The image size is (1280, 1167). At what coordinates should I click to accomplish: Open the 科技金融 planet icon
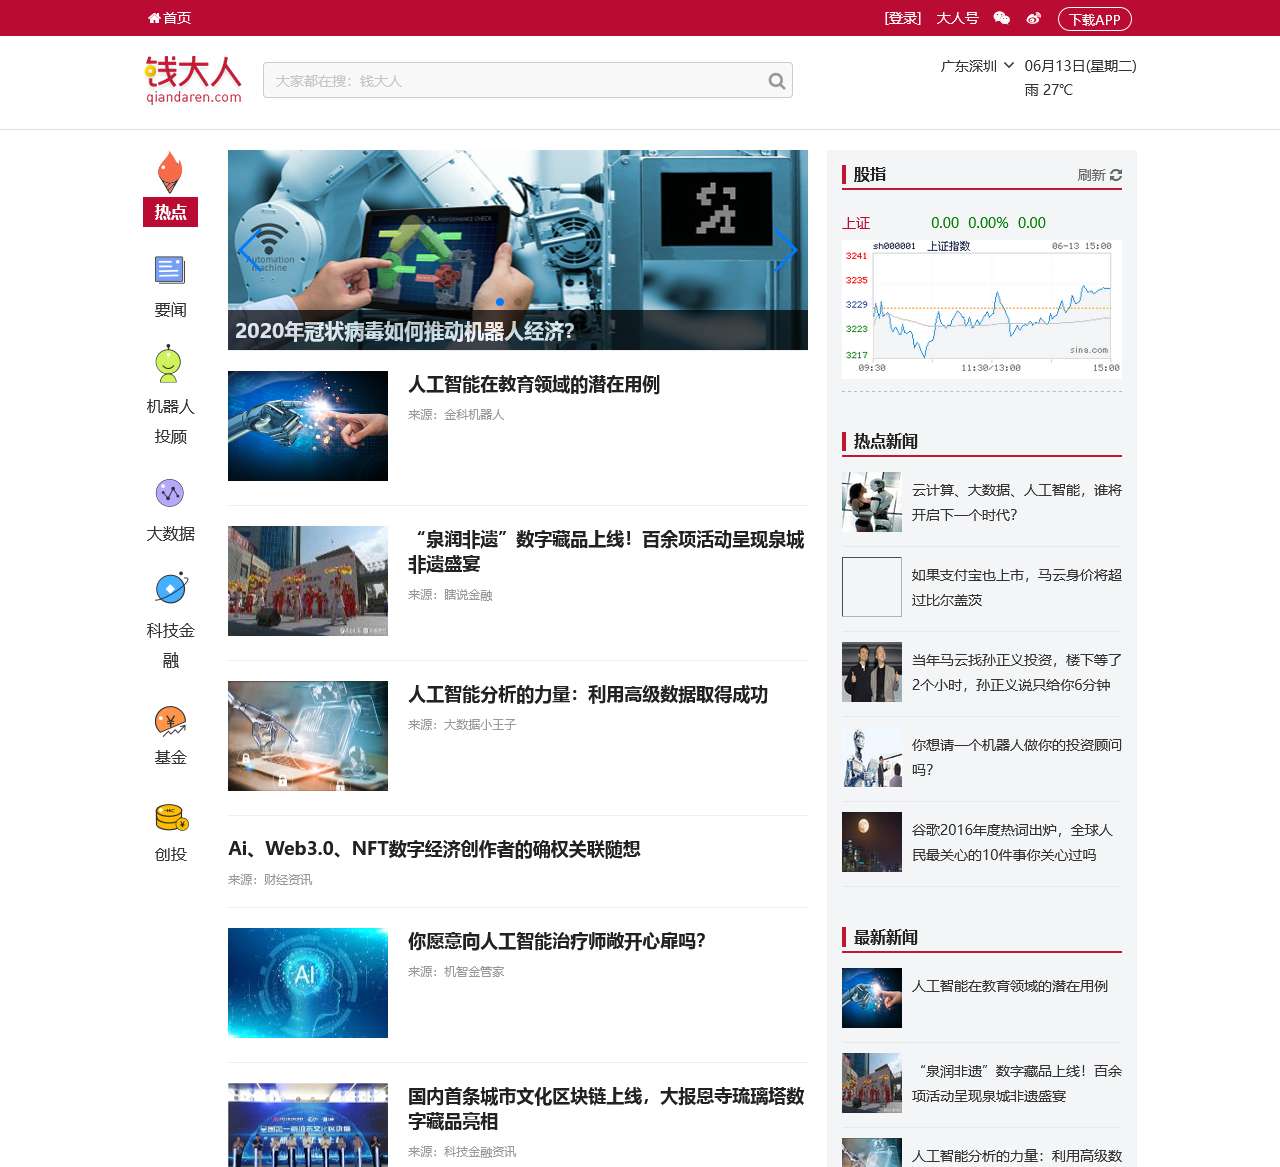click(171, 588)
